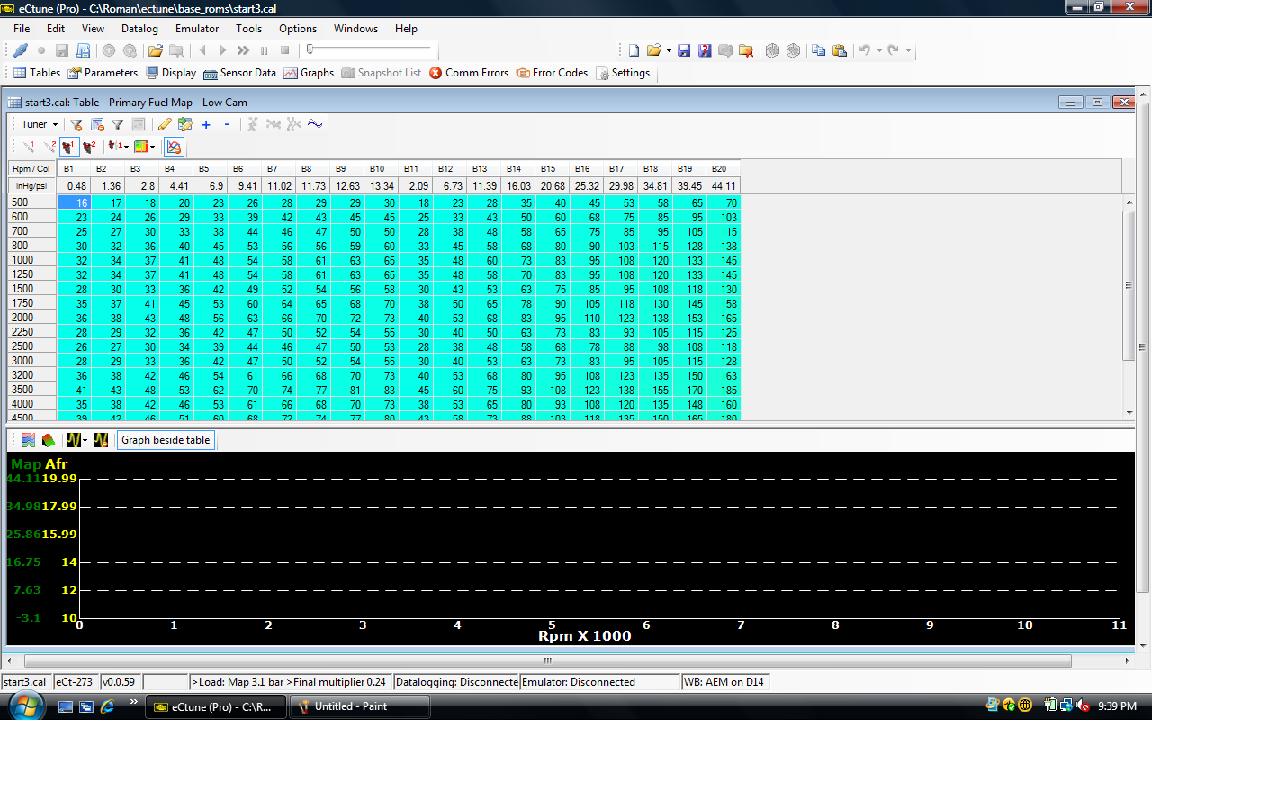The height and width of the screenshot is (800, 1280).
Task: Open the Display window
Action: (171, 72)
